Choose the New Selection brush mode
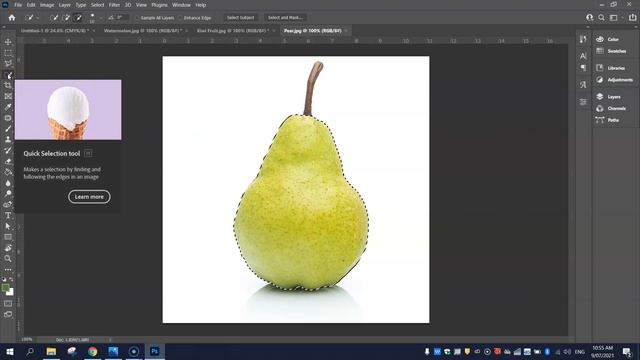This screenshot has height=360, width=640. 54,18
